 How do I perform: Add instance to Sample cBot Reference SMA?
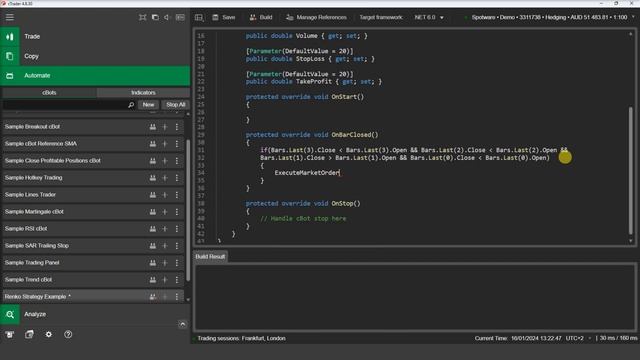coord(165,144)
